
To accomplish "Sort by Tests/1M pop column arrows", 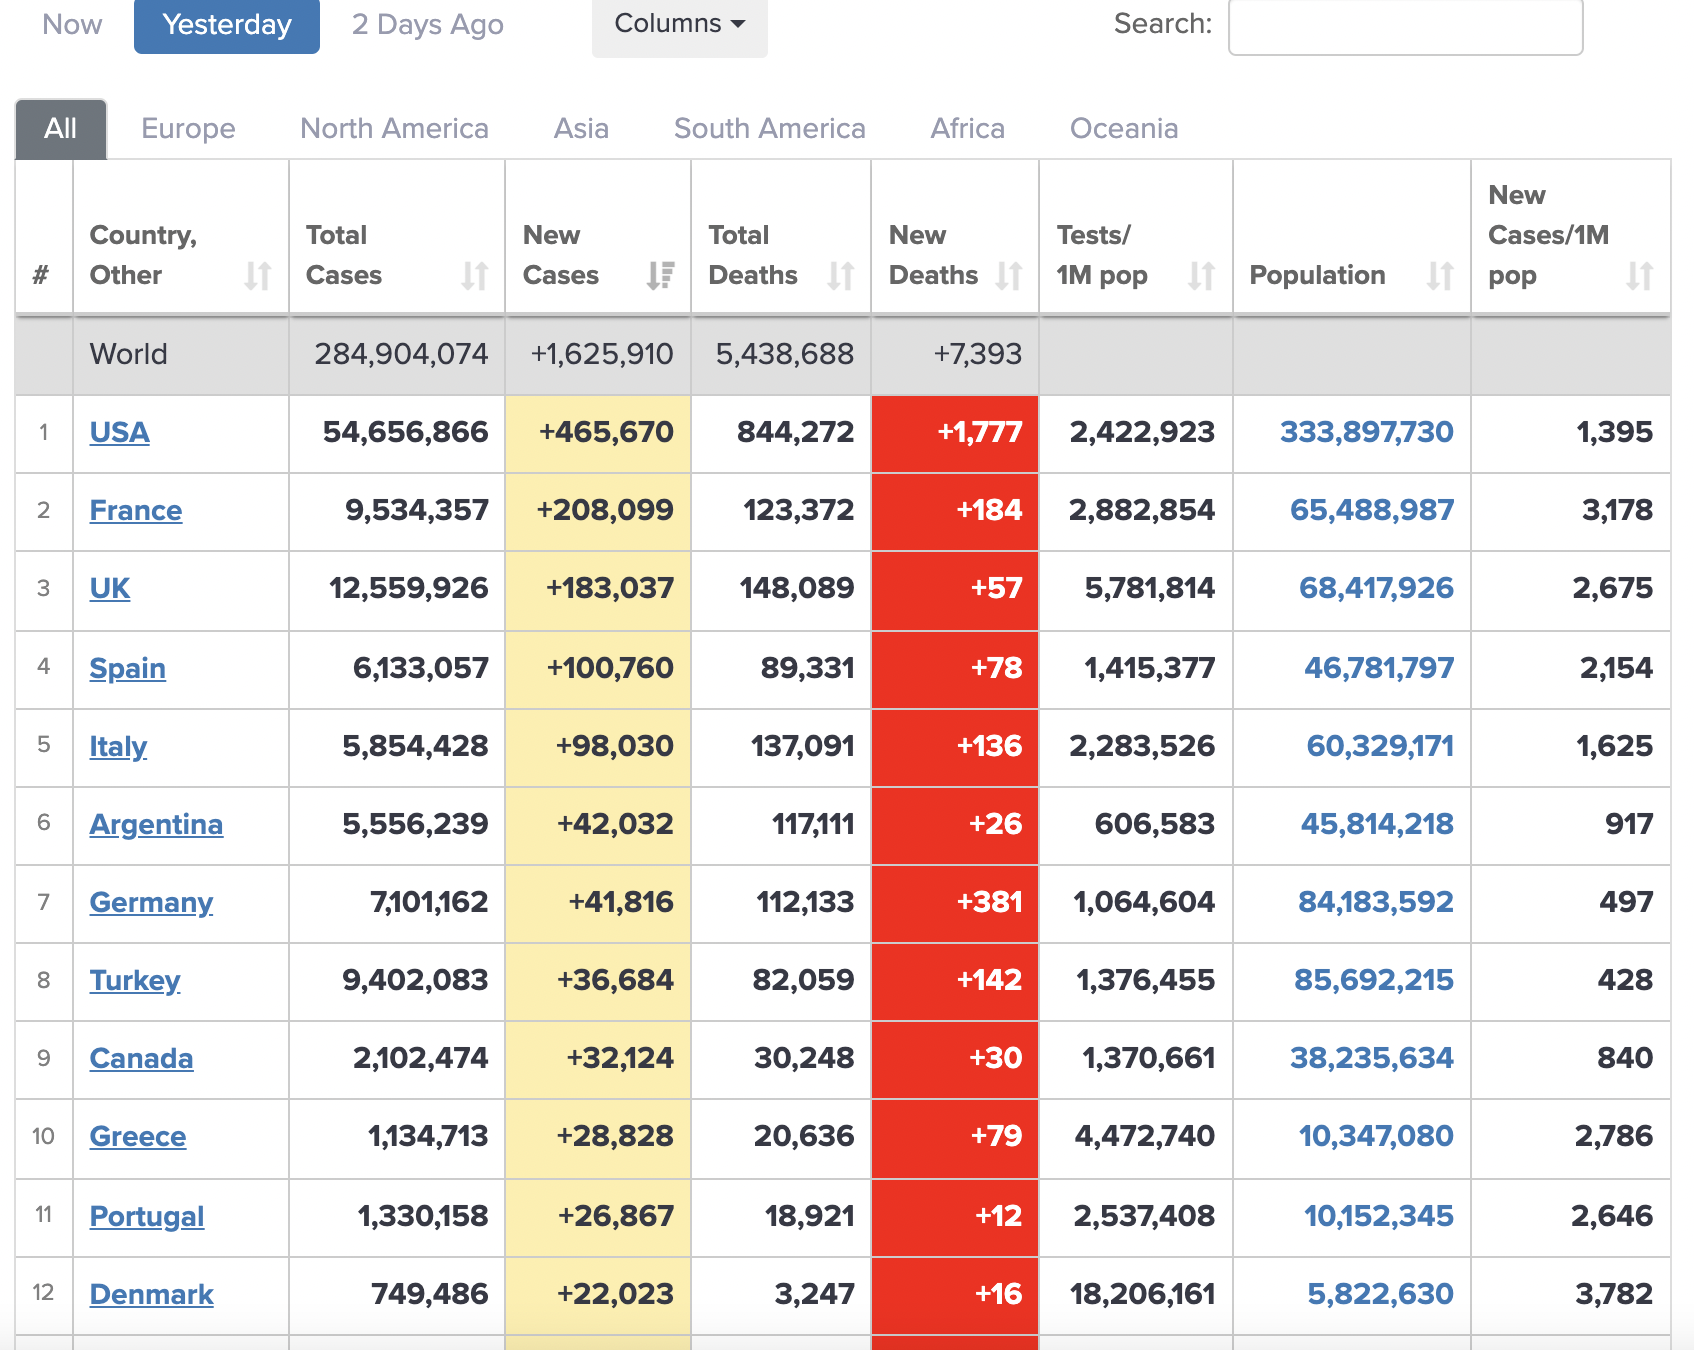I will (1201, 275).
